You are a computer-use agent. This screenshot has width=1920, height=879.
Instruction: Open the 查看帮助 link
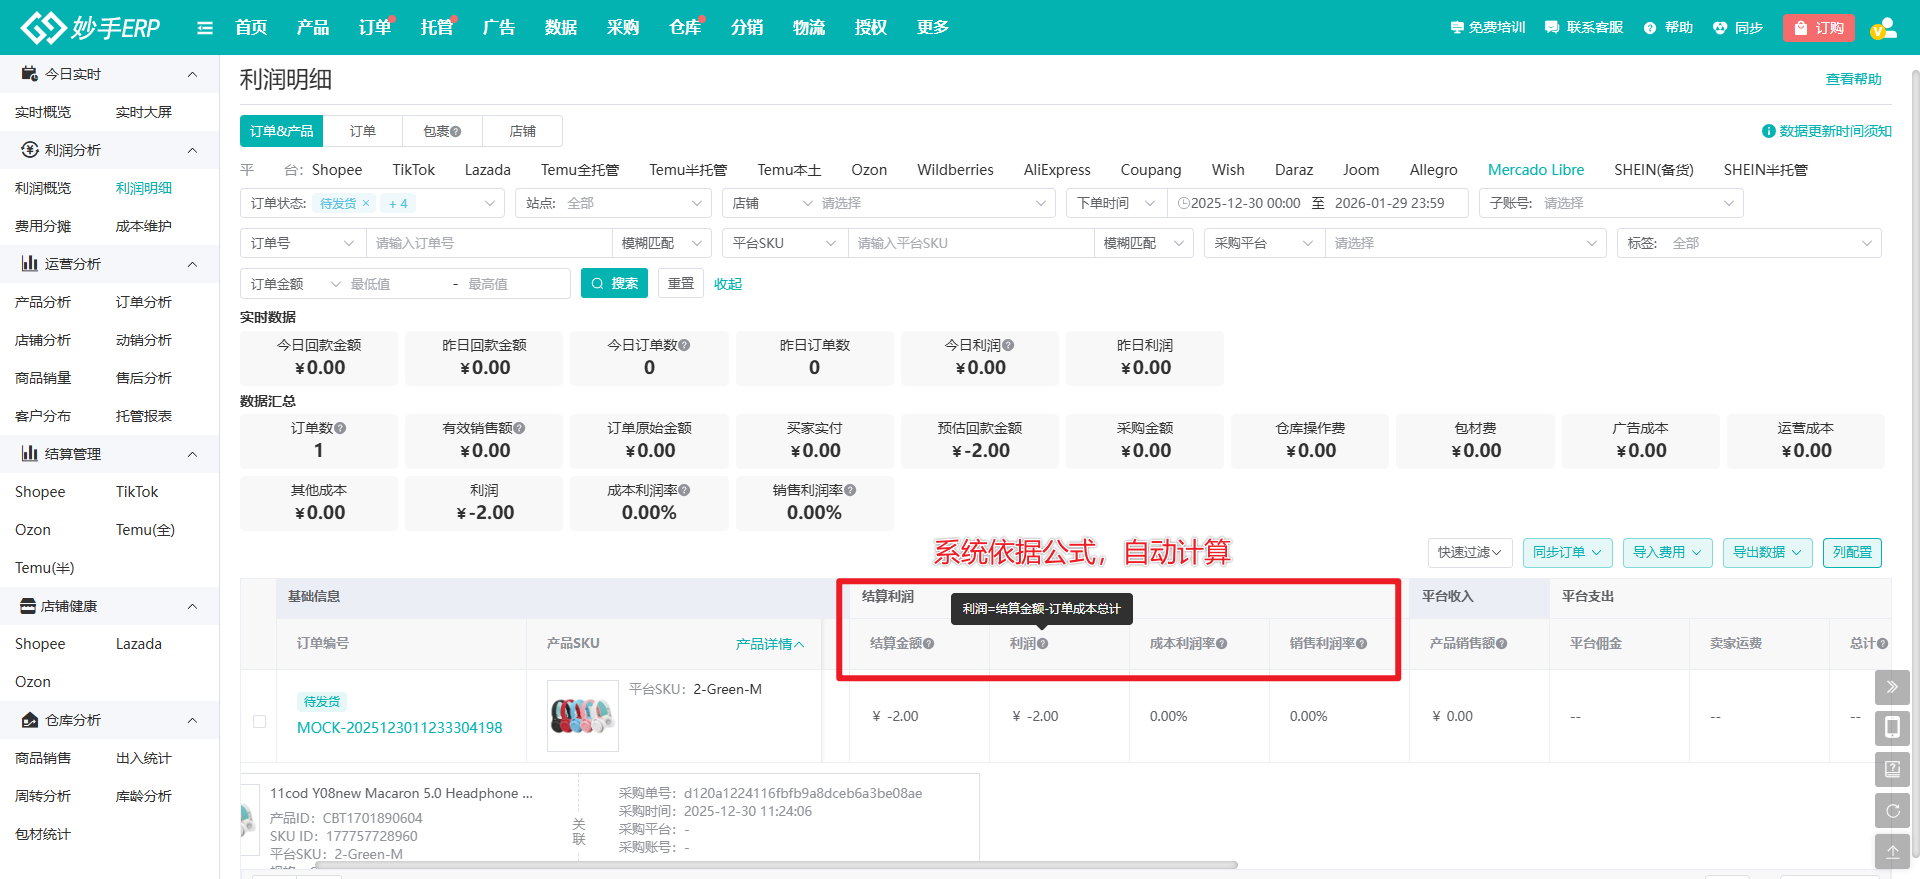pyautogui.click(x=1853, y=79)
